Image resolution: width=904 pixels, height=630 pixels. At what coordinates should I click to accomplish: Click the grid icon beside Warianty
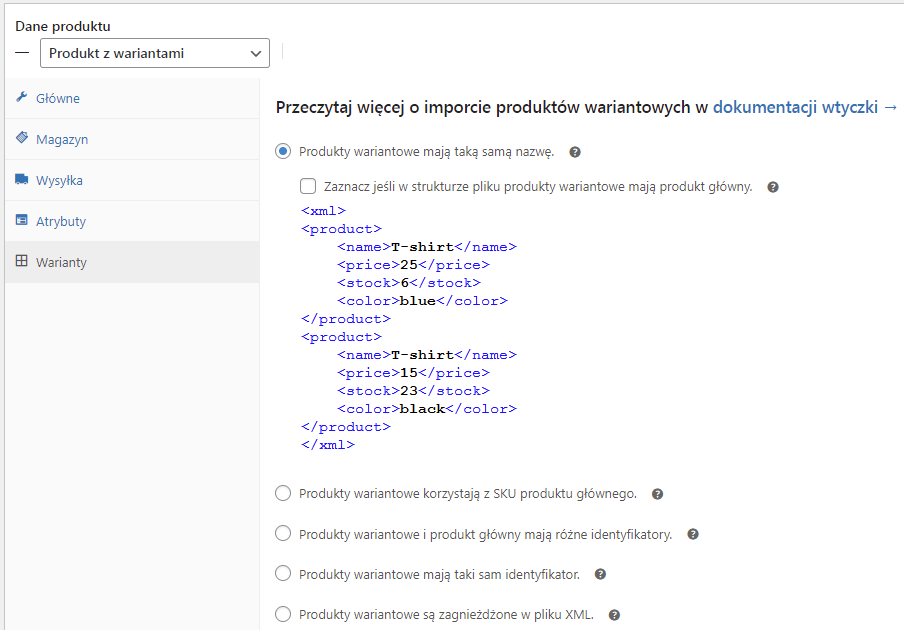click(21, 261)
